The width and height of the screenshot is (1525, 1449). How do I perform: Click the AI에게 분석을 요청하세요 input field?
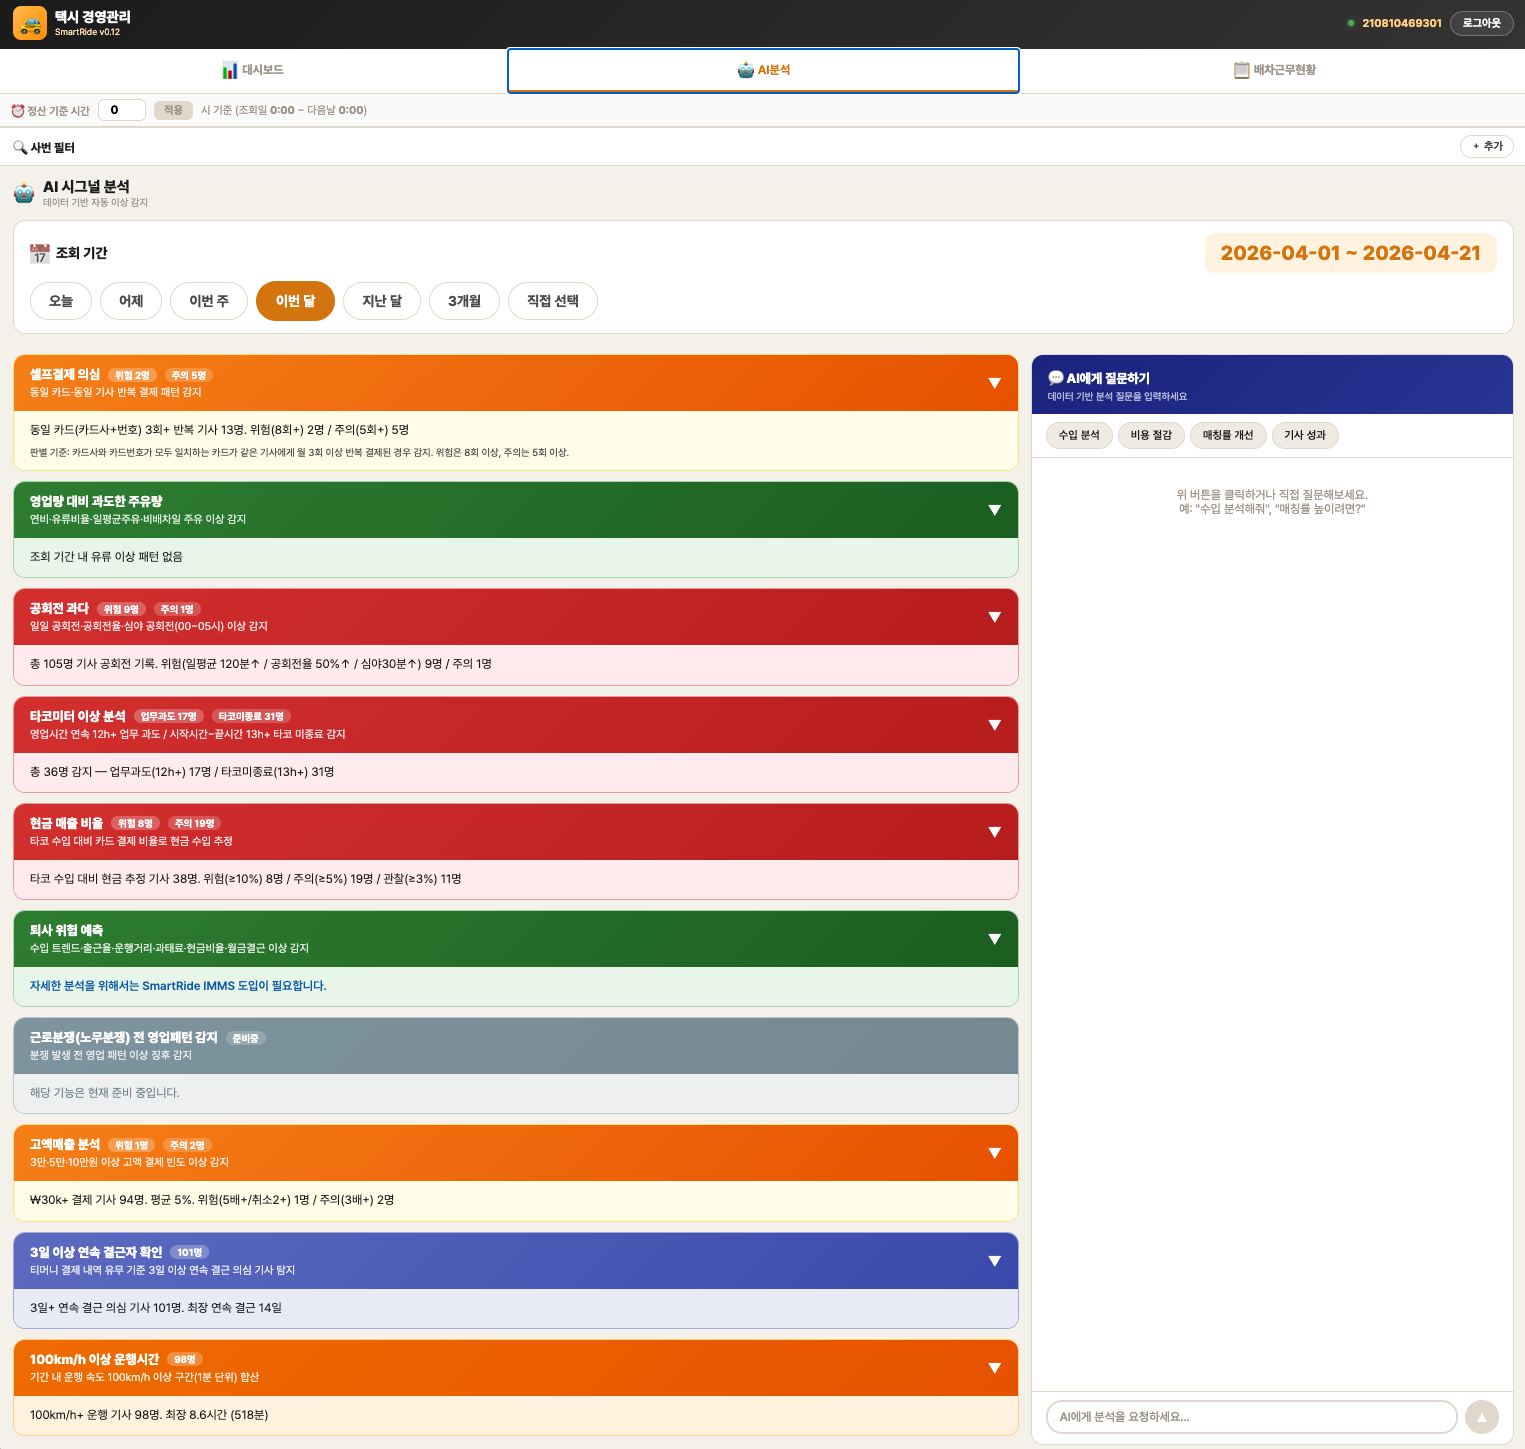coord(1251,1417)
